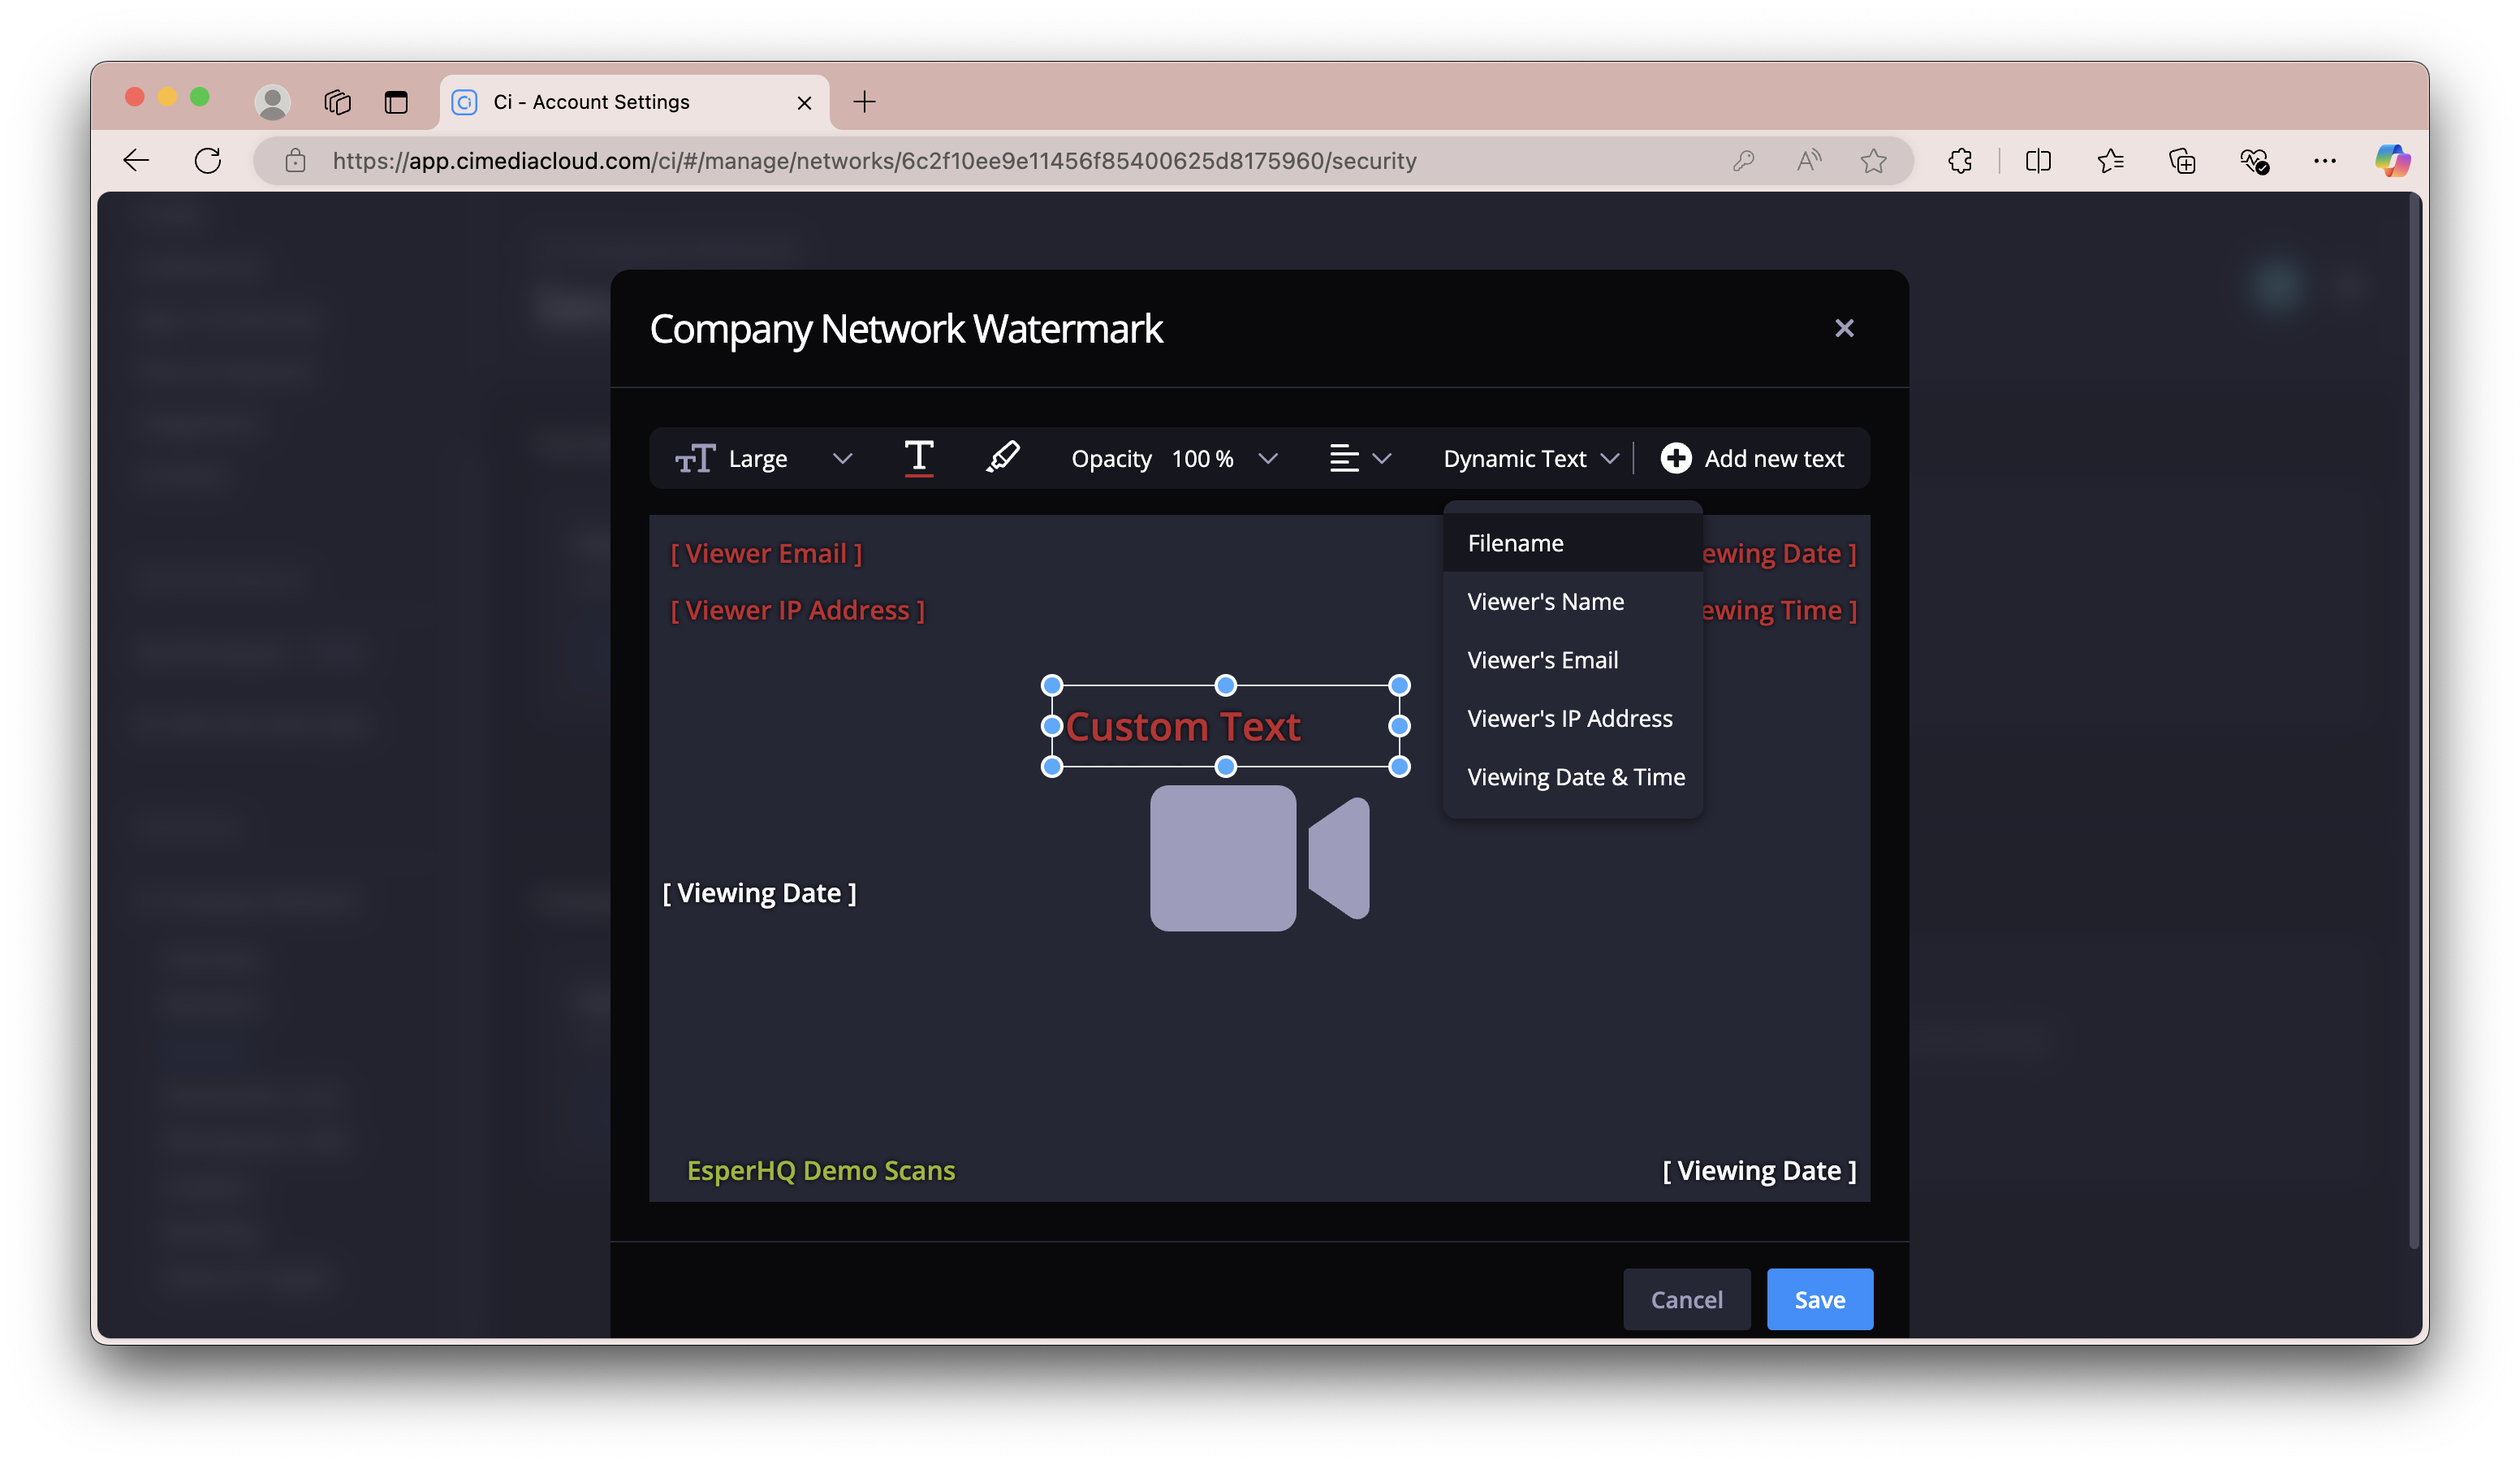The width and height of the screenshot is (2520, 1465).
Task: Select the highlighter background color tool
Action: pos(1002,458)
